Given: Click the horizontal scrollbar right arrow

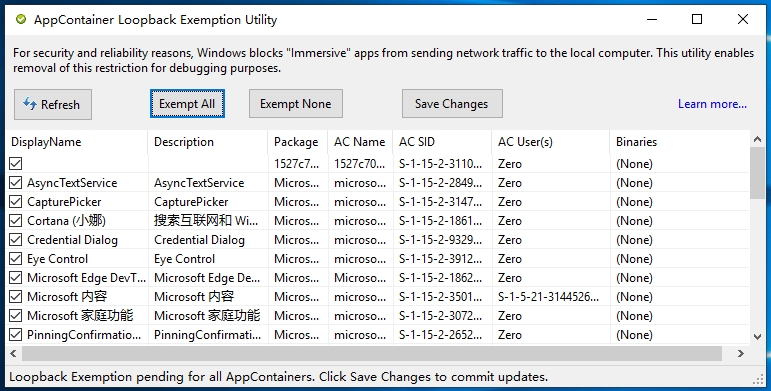Looking at the screenshot, I should point(741,353).
